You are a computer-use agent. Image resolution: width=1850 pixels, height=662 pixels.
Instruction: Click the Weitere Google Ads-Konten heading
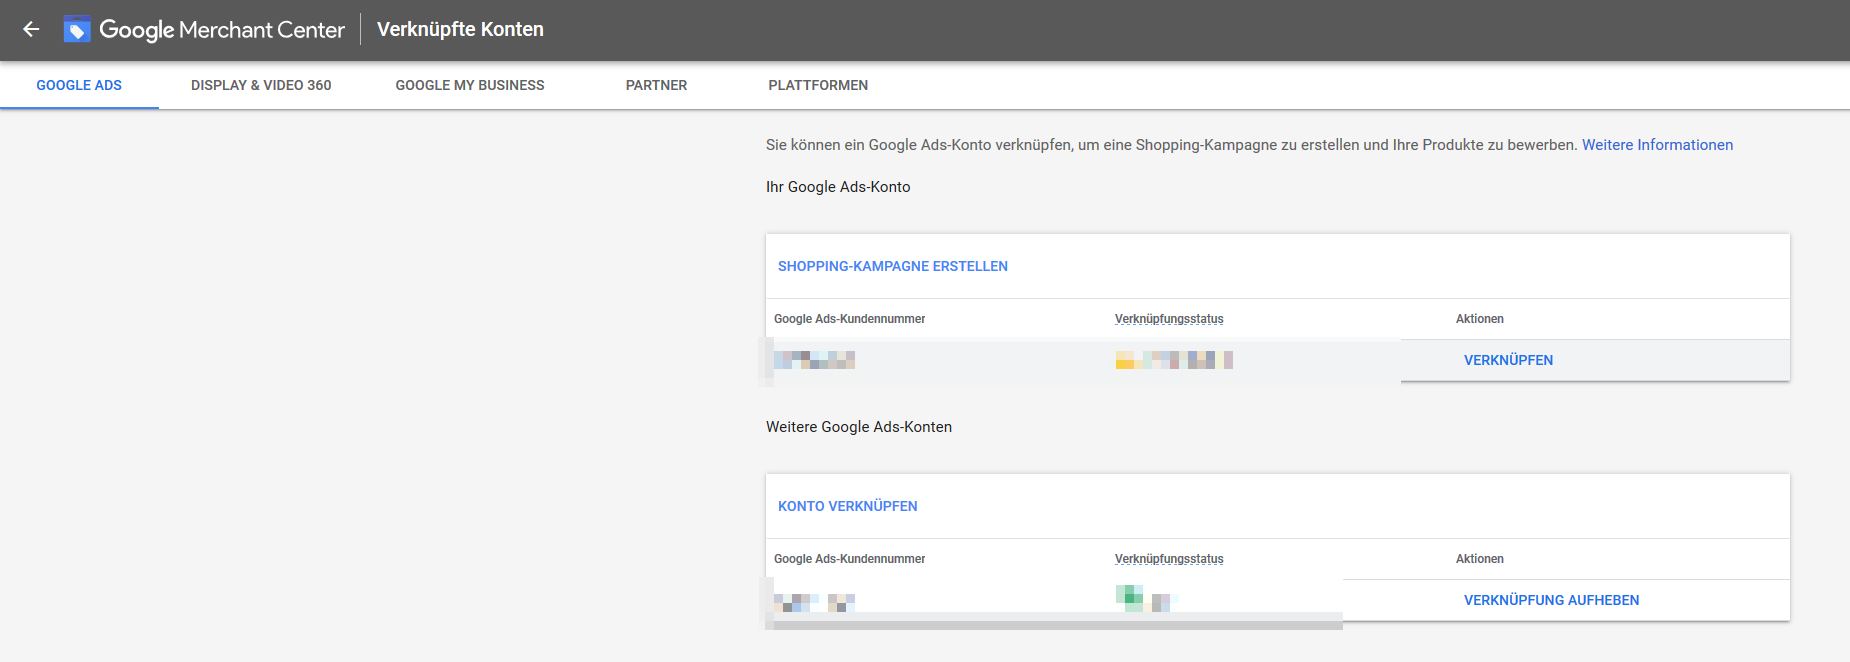point(859,427)
